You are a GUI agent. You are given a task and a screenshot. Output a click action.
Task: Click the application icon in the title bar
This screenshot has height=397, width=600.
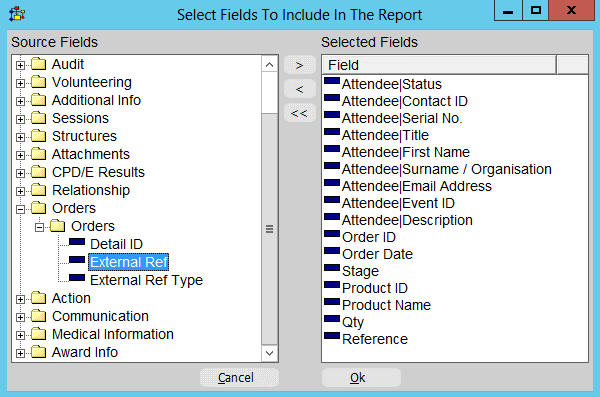pyautogui.click(x=17, y=14)
